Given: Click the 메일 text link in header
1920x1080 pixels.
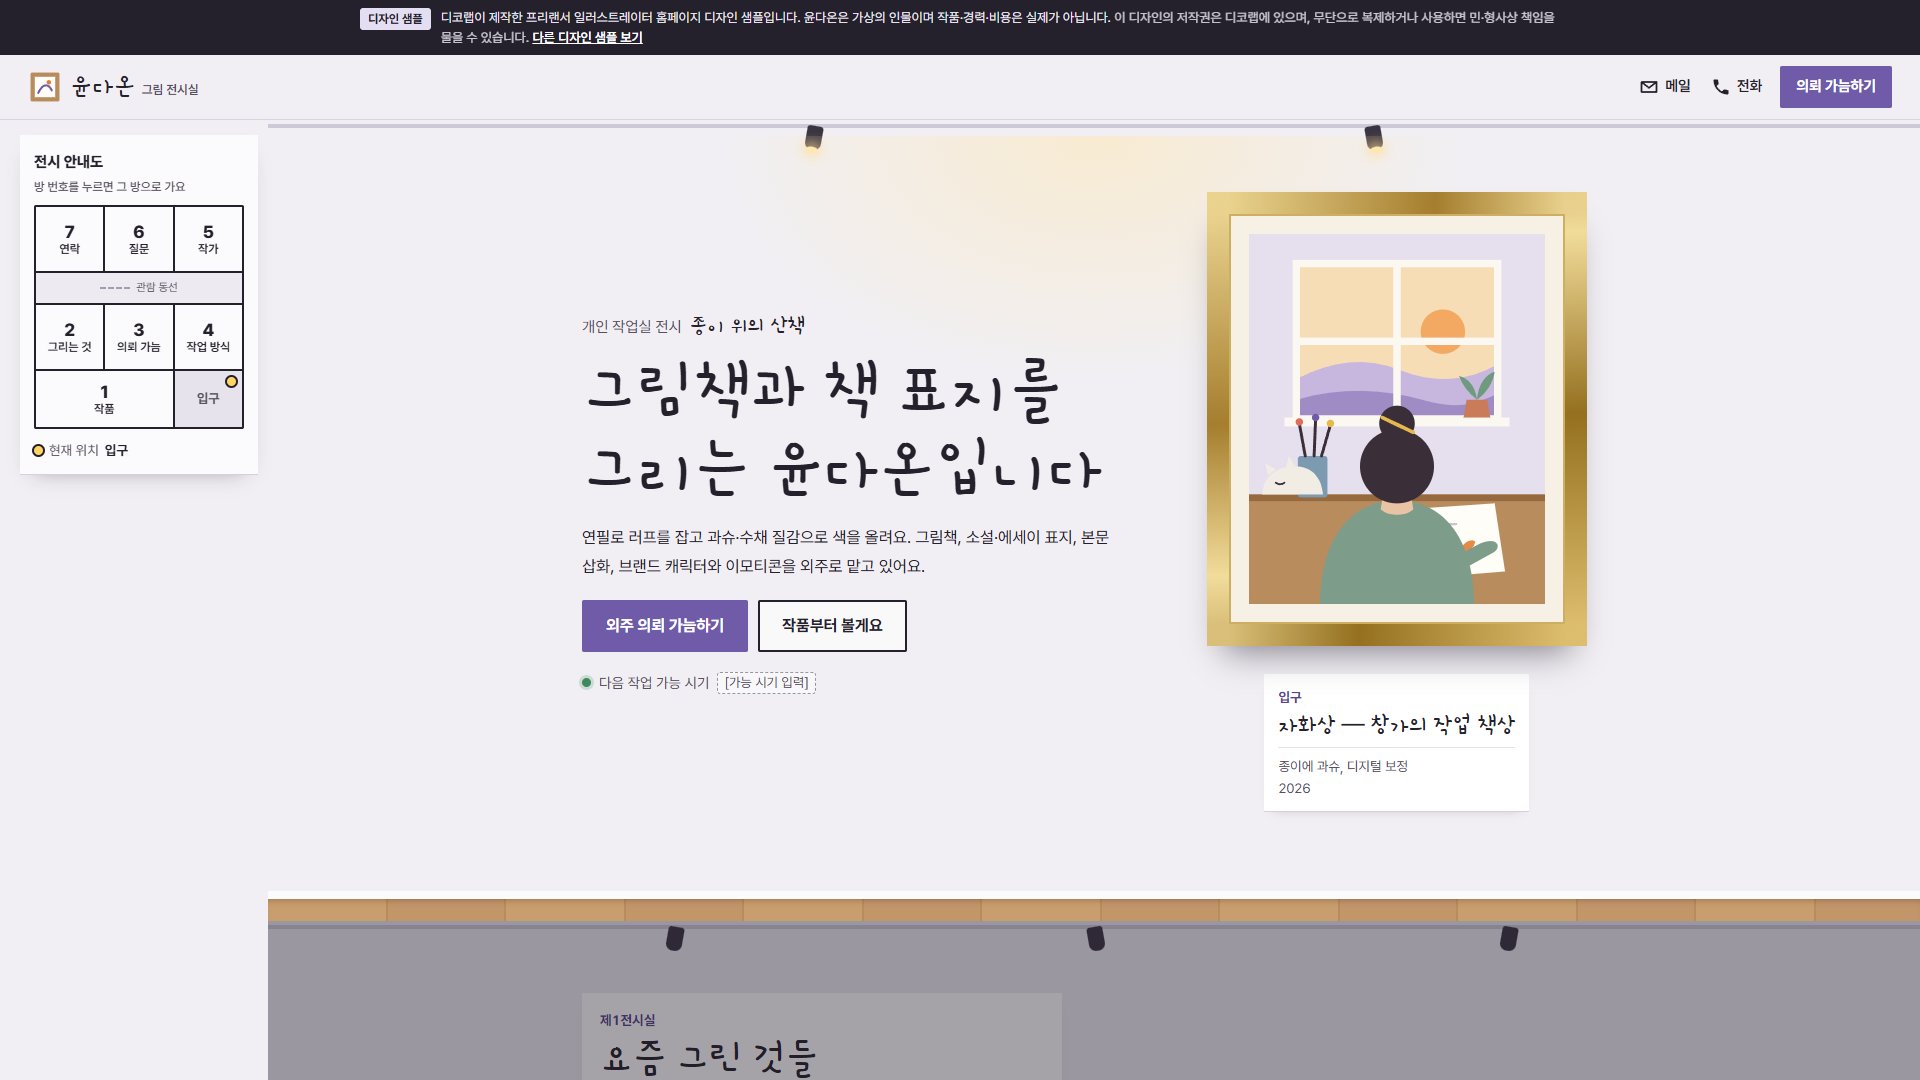Looking at the screenshot, I should 1677,86.
